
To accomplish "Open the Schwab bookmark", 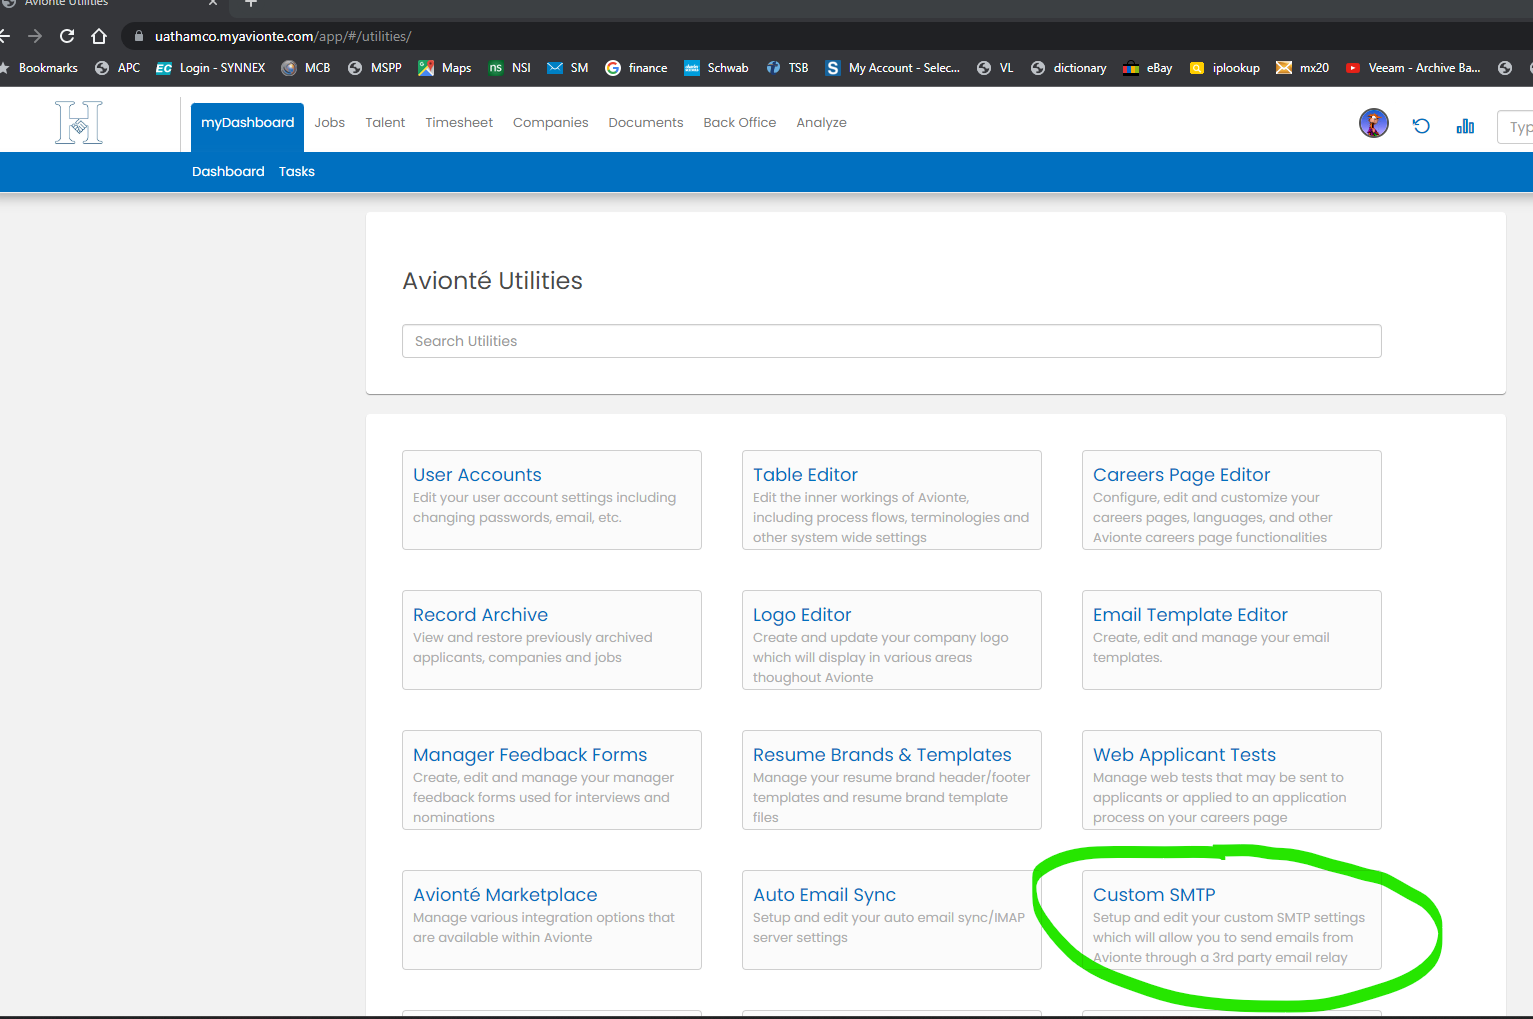I will 717,68.
